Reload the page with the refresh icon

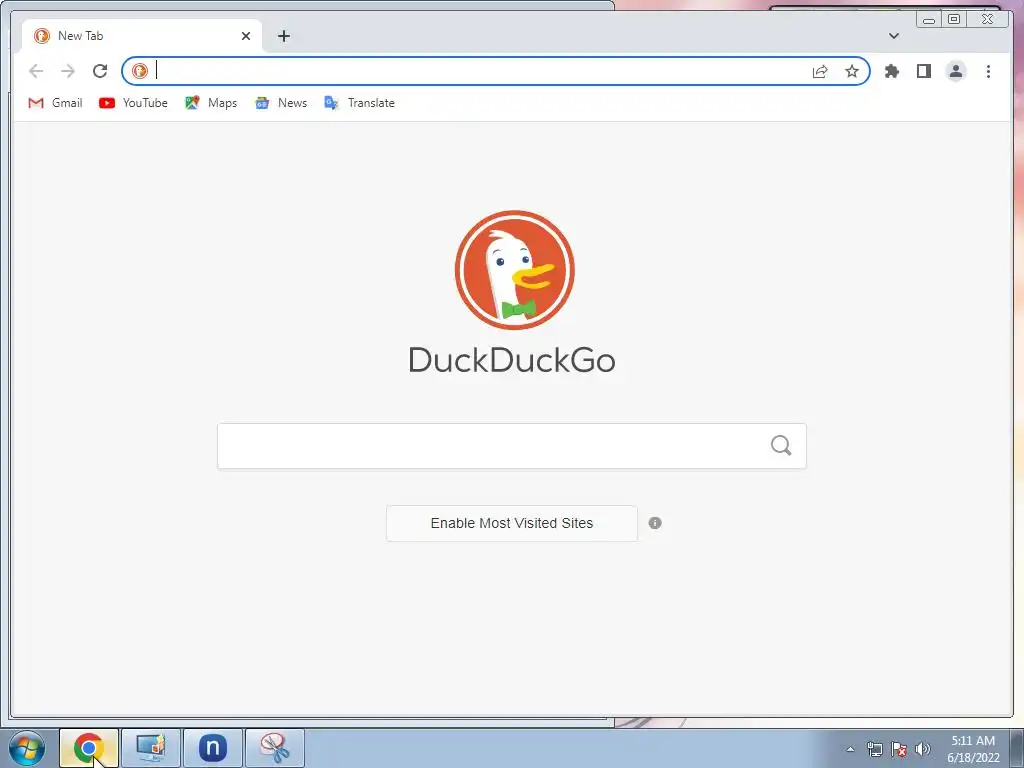tap(100, 71)
